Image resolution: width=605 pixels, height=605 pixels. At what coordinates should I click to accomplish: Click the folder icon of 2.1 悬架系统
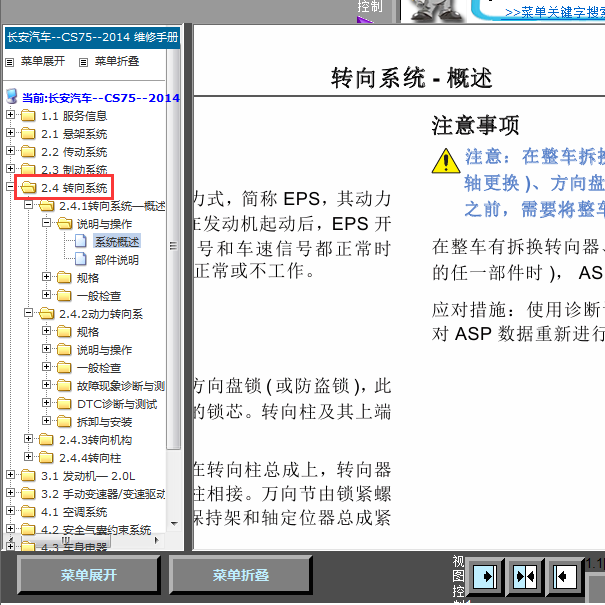coord(28,134)
